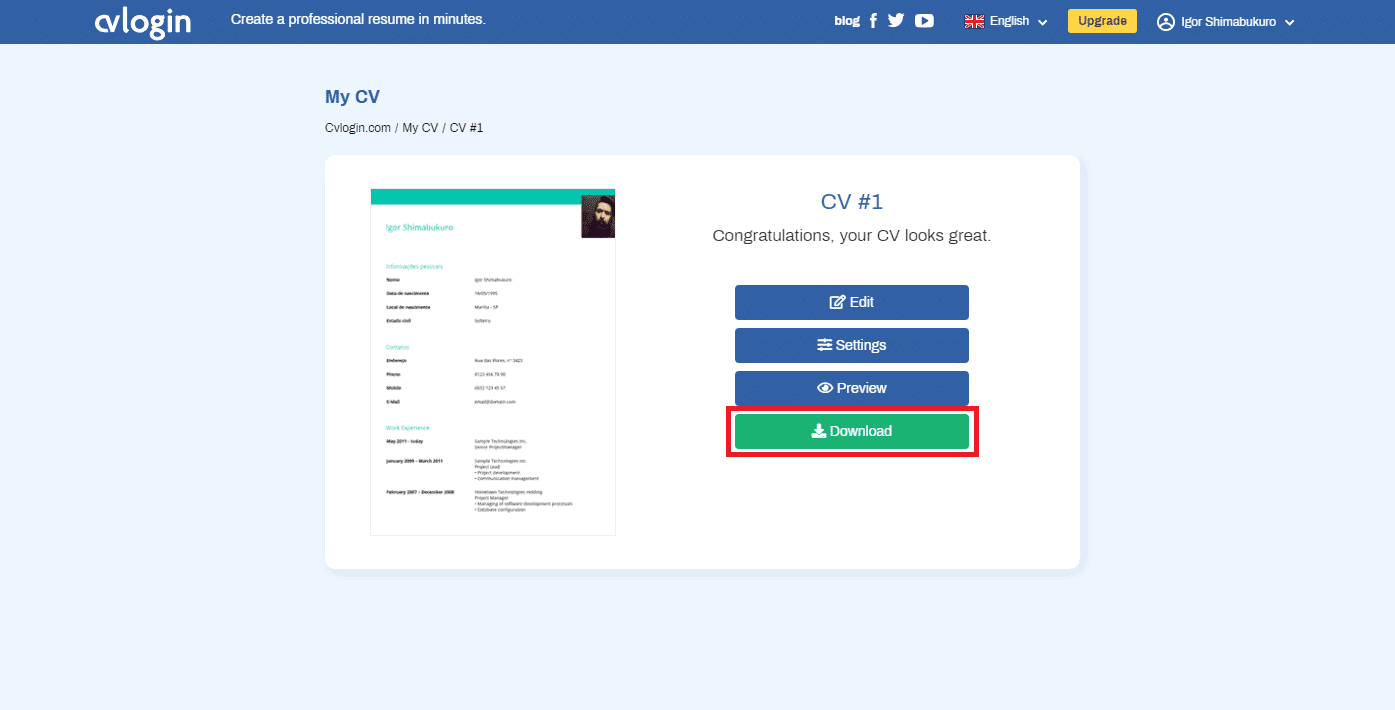Open the blog from the header
The height and width of the screenshot is (710, 1395).
pyautogui.click(x=846, y=20)
